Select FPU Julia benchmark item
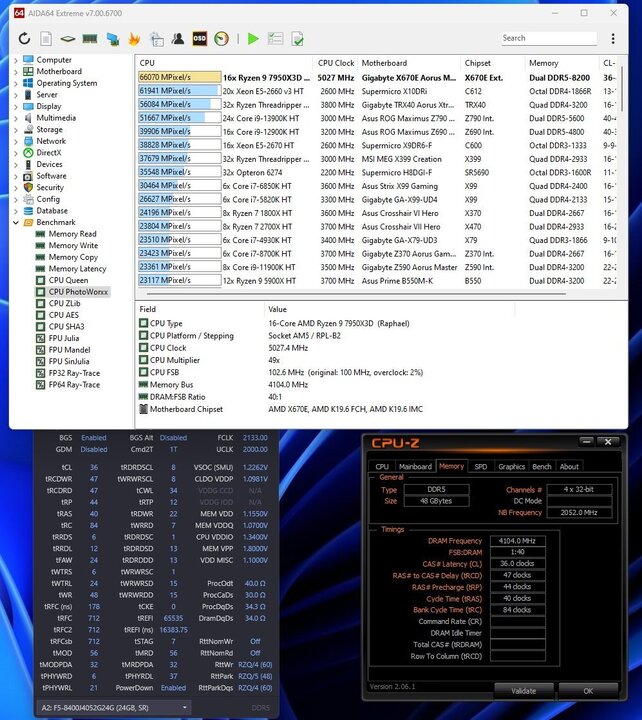This screenshot has height=720, width=642. pyautogui.click(x=67, y=337)
